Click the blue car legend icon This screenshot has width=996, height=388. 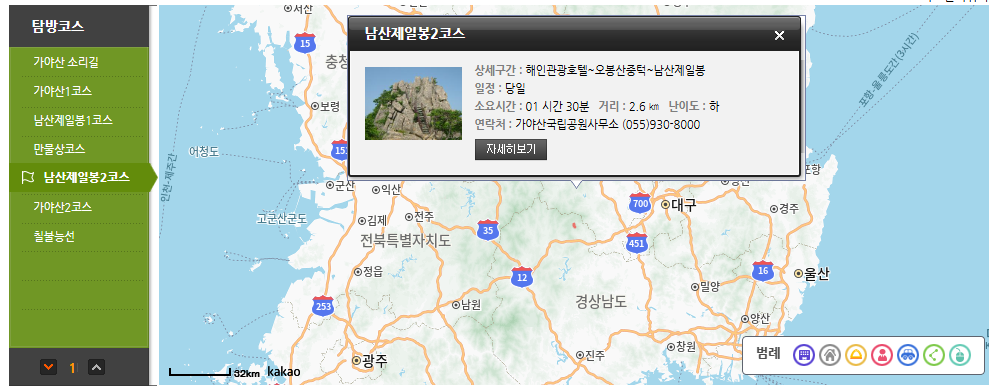(x=908, y=355)
